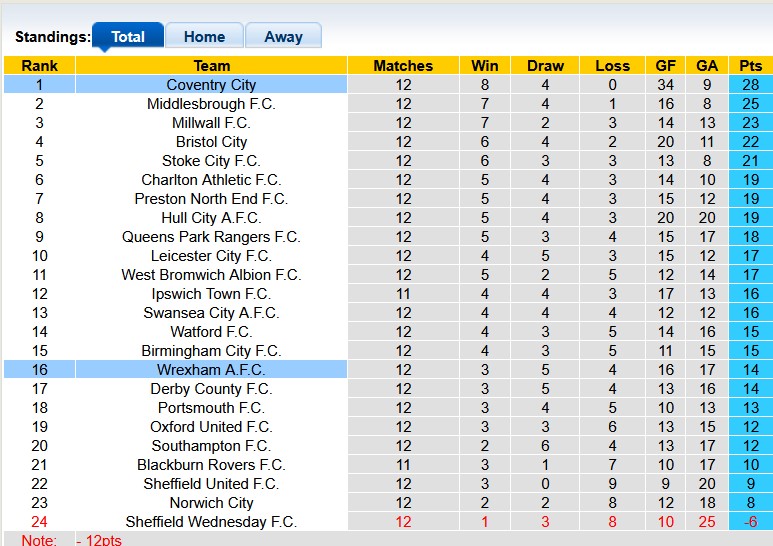This screenshot has width=773, height=546.
Task: Click the Win column header
Action: (x=485, y=66)
